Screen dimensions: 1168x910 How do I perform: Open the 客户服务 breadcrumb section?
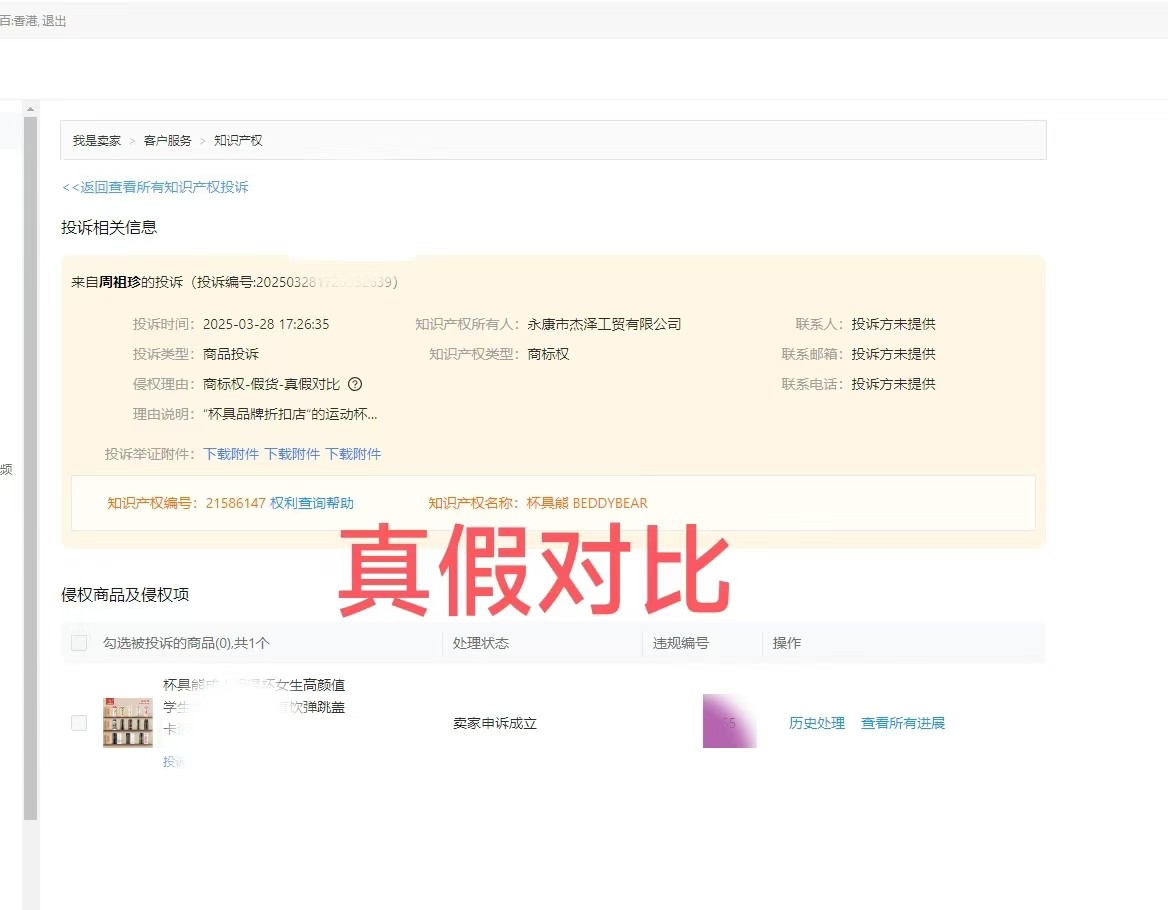pyautogui.click(x=167, y=140)
